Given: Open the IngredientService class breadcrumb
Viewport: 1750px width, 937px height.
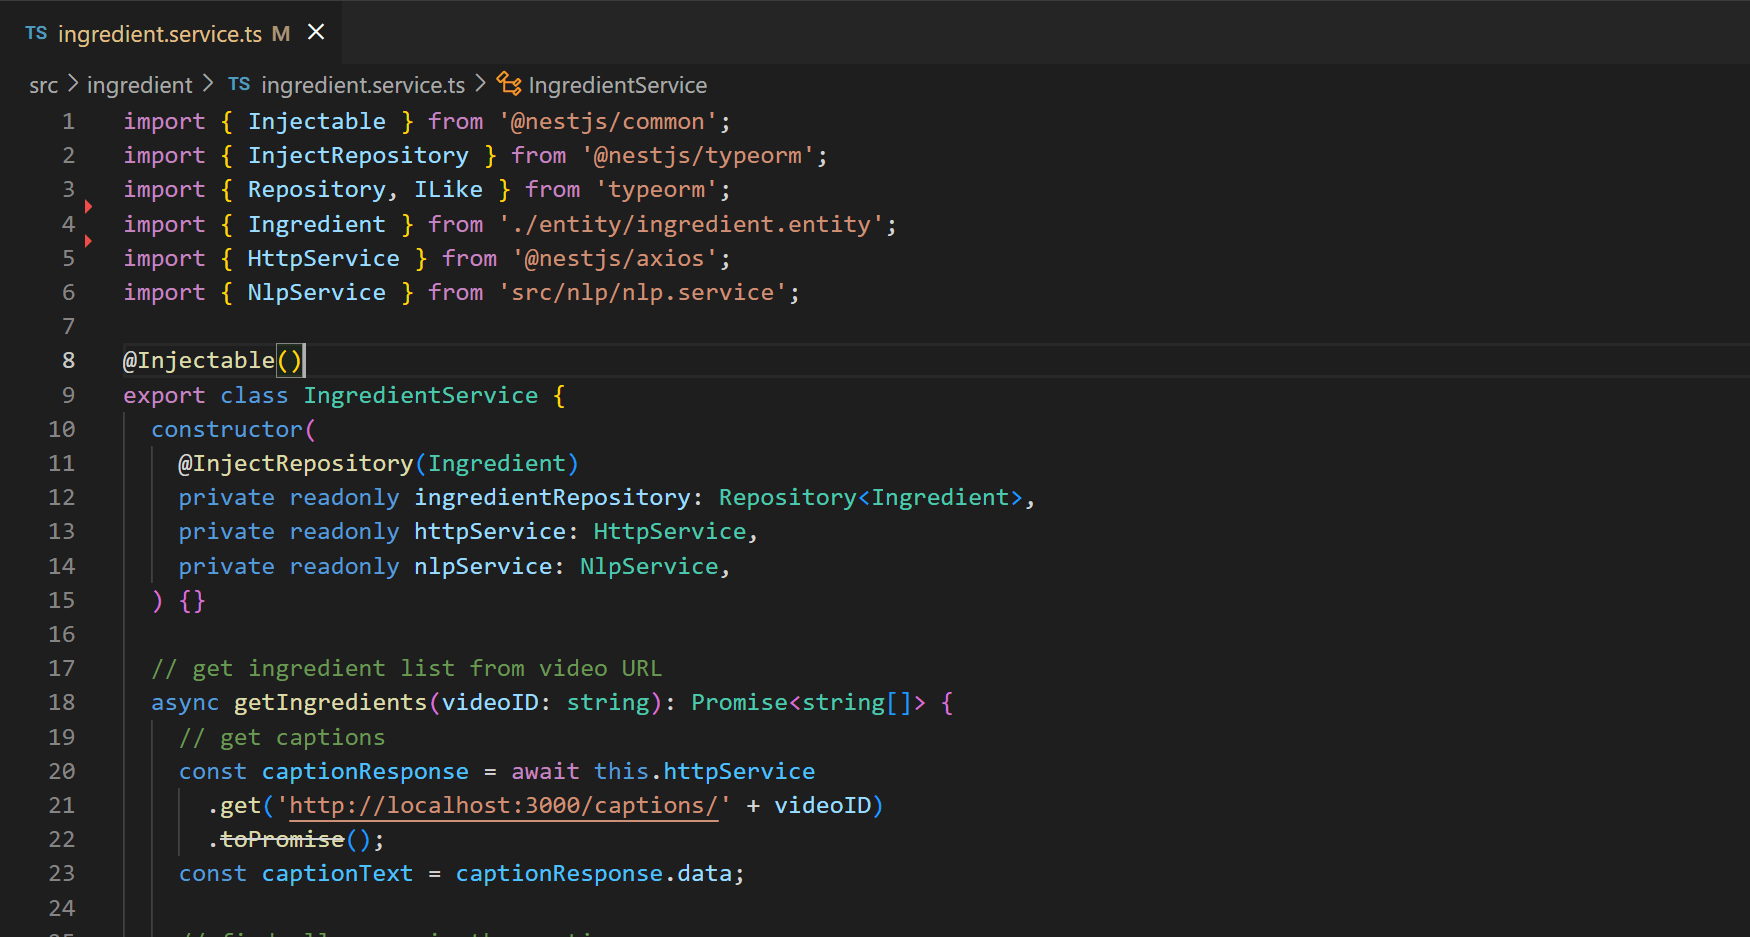Looking at the screenshot, I should pos(617,85).
